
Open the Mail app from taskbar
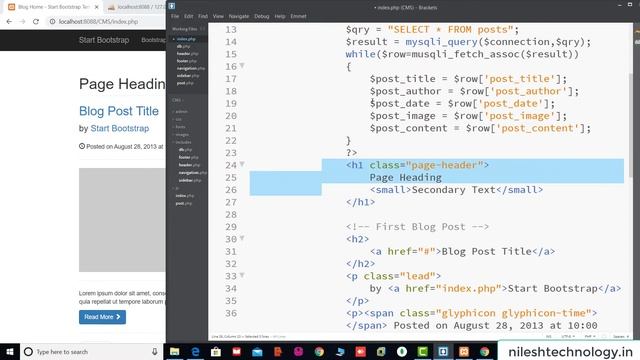257,351
